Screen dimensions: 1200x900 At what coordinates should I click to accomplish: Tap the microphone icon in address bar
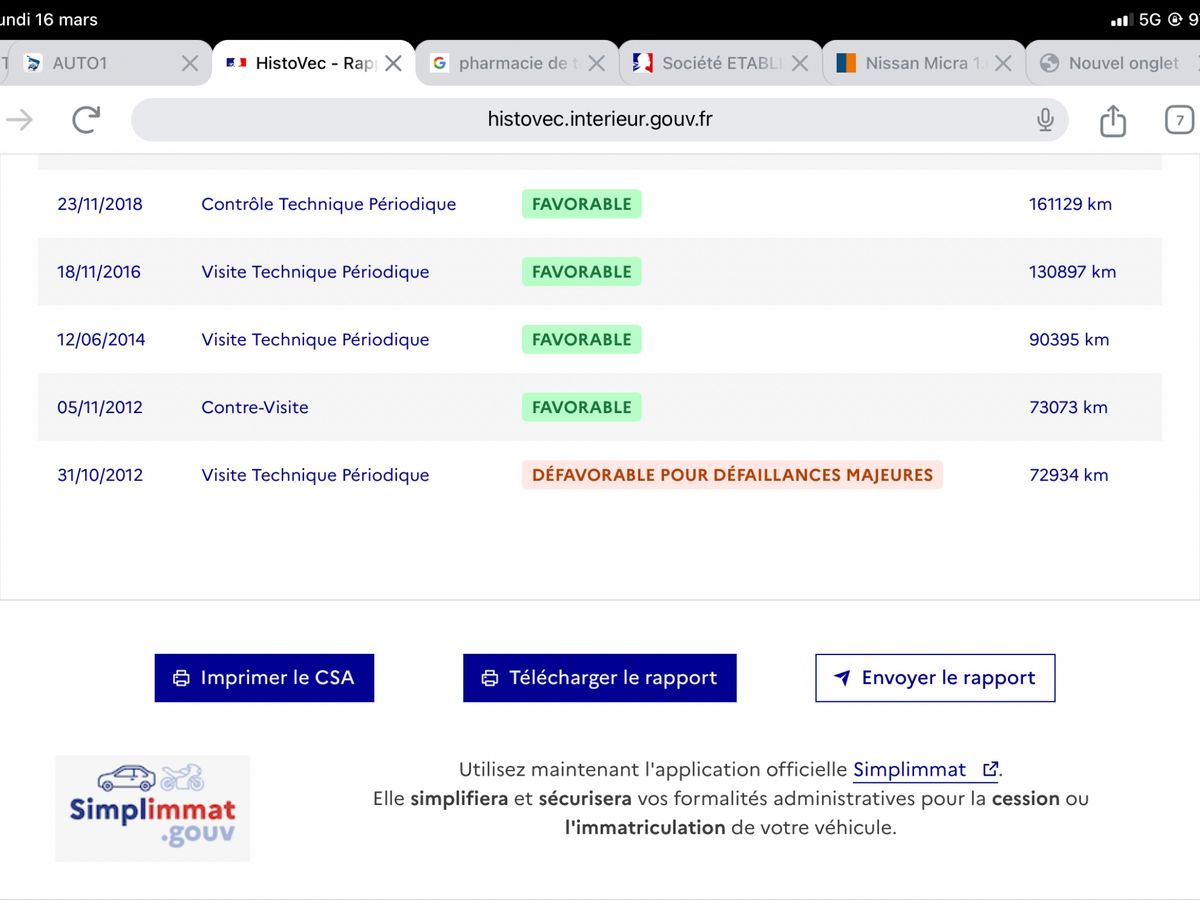click(1045, 120)
